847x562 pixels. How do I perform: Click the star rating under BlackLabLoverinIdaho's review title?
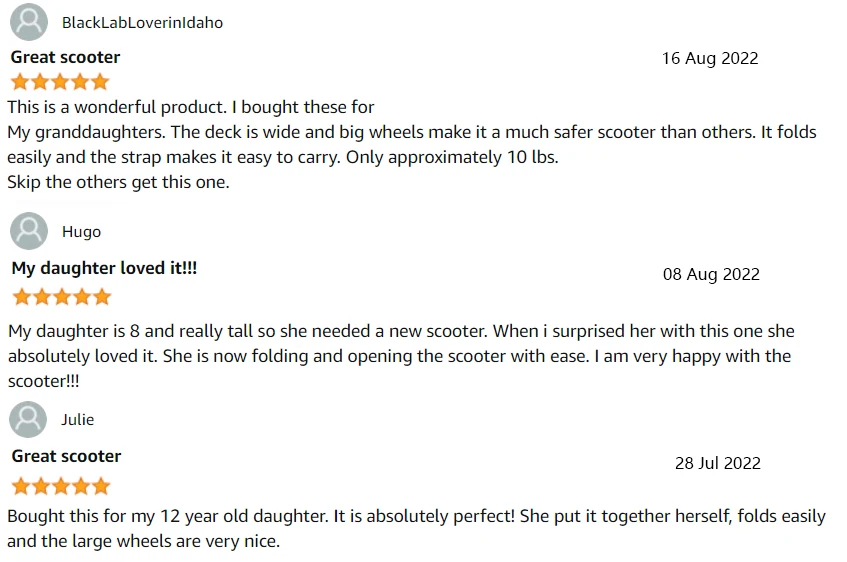(x=60, y=82)
